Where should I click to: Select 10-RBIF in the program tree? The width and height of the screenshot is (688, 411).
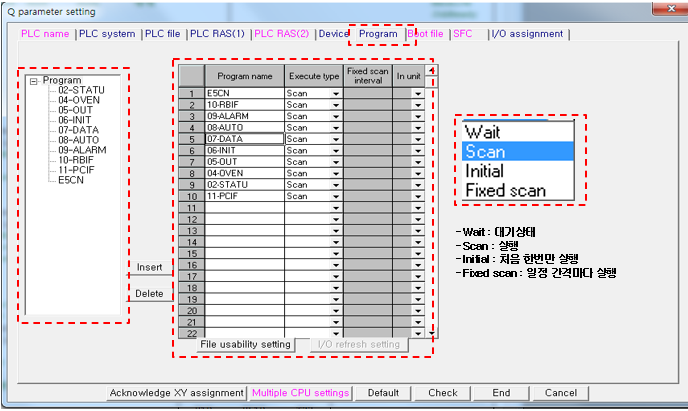[x=76, y=160]
